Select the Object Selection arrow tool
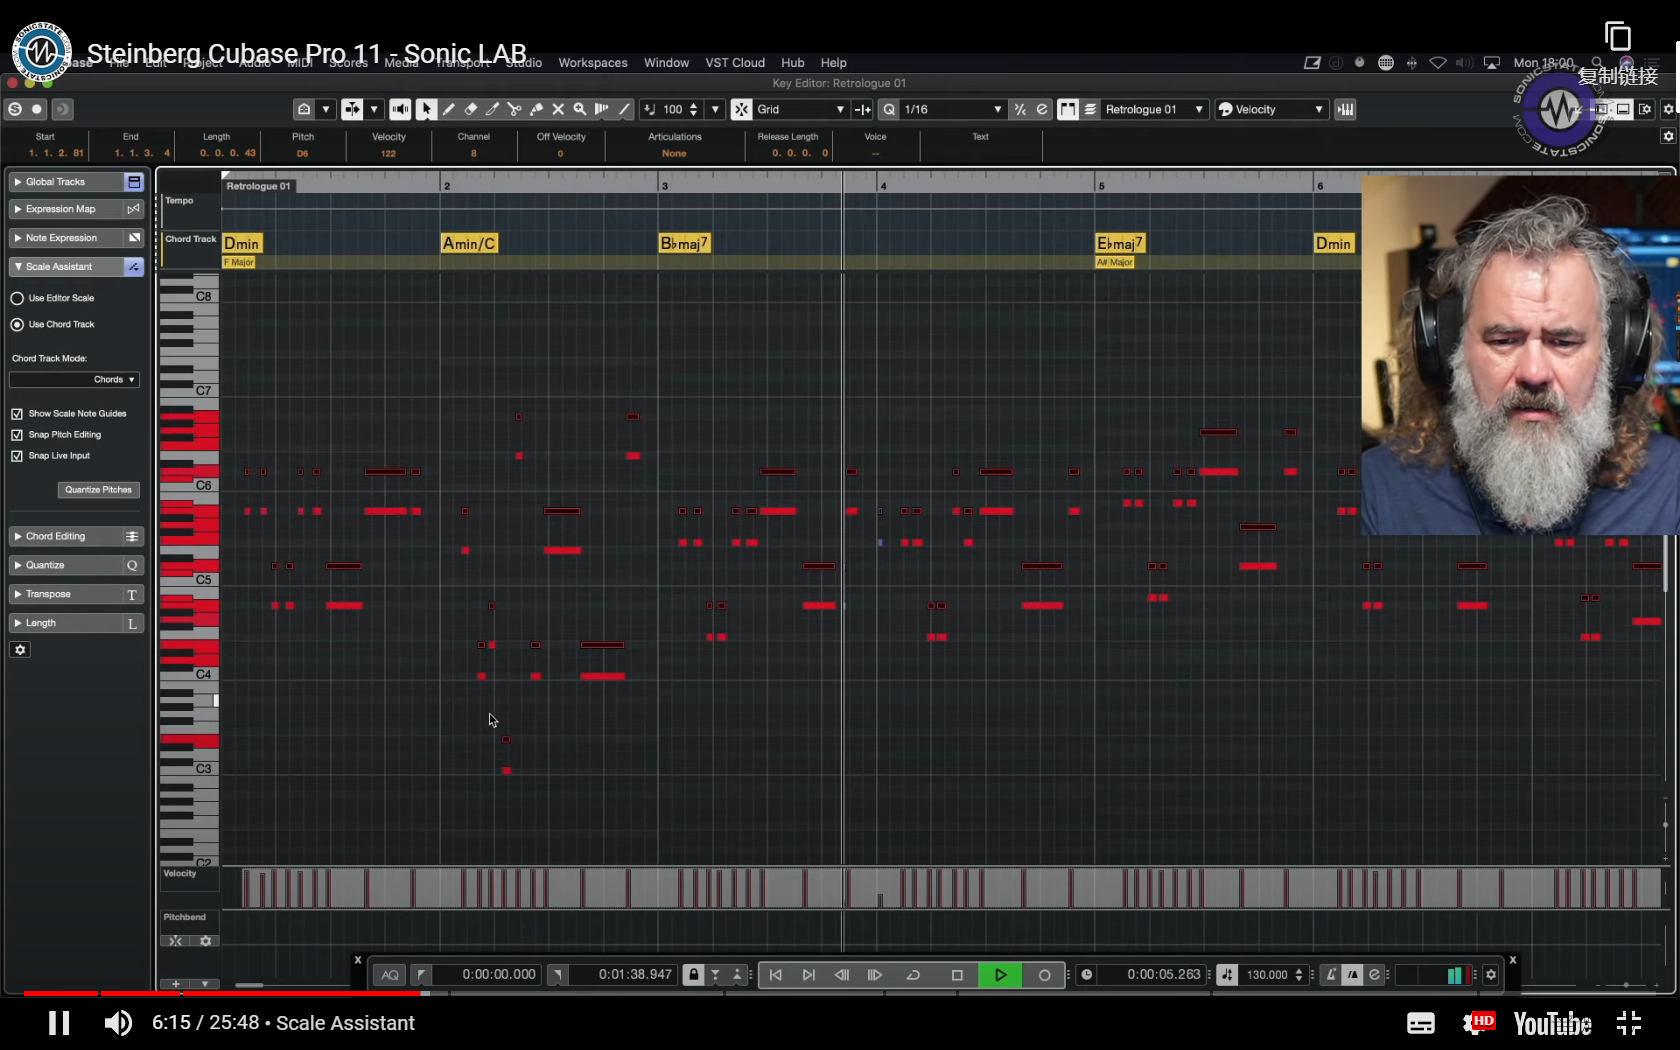The image size is (1680, 1050). coord(426,109)
